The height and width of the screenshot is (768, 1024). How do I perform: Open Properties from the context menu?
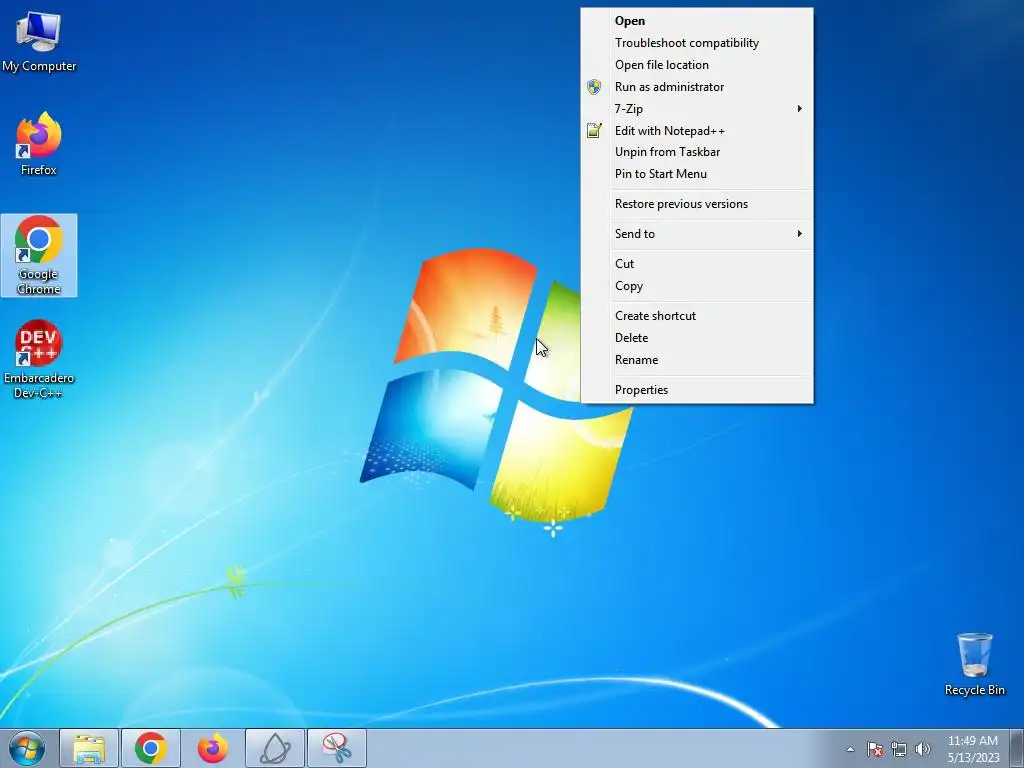point(697,390)
